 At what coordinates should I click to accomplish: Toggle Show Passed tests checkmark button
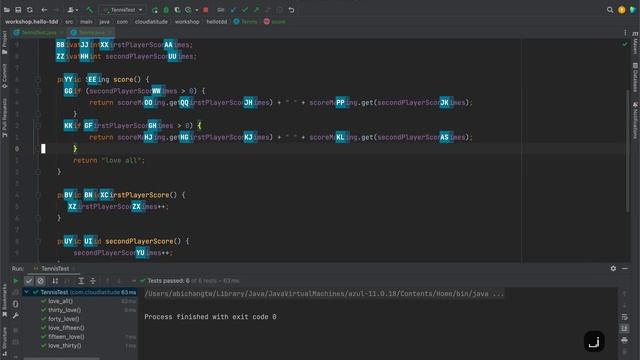point(29,281)
